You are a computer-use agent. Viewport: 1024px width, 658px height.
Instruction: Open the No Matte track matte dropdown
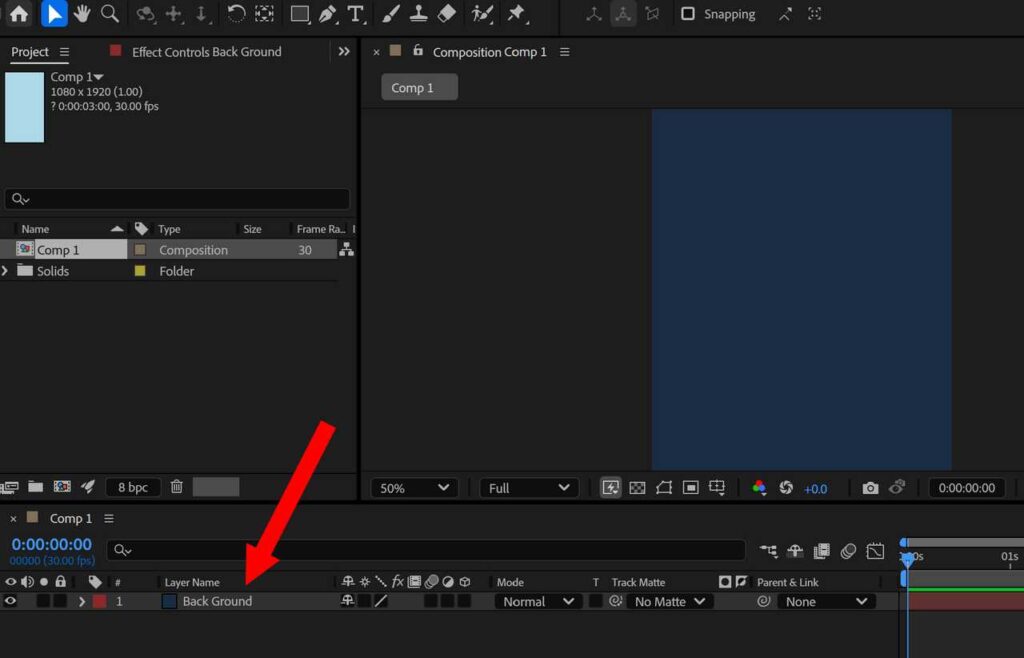[x=670, y=601]
